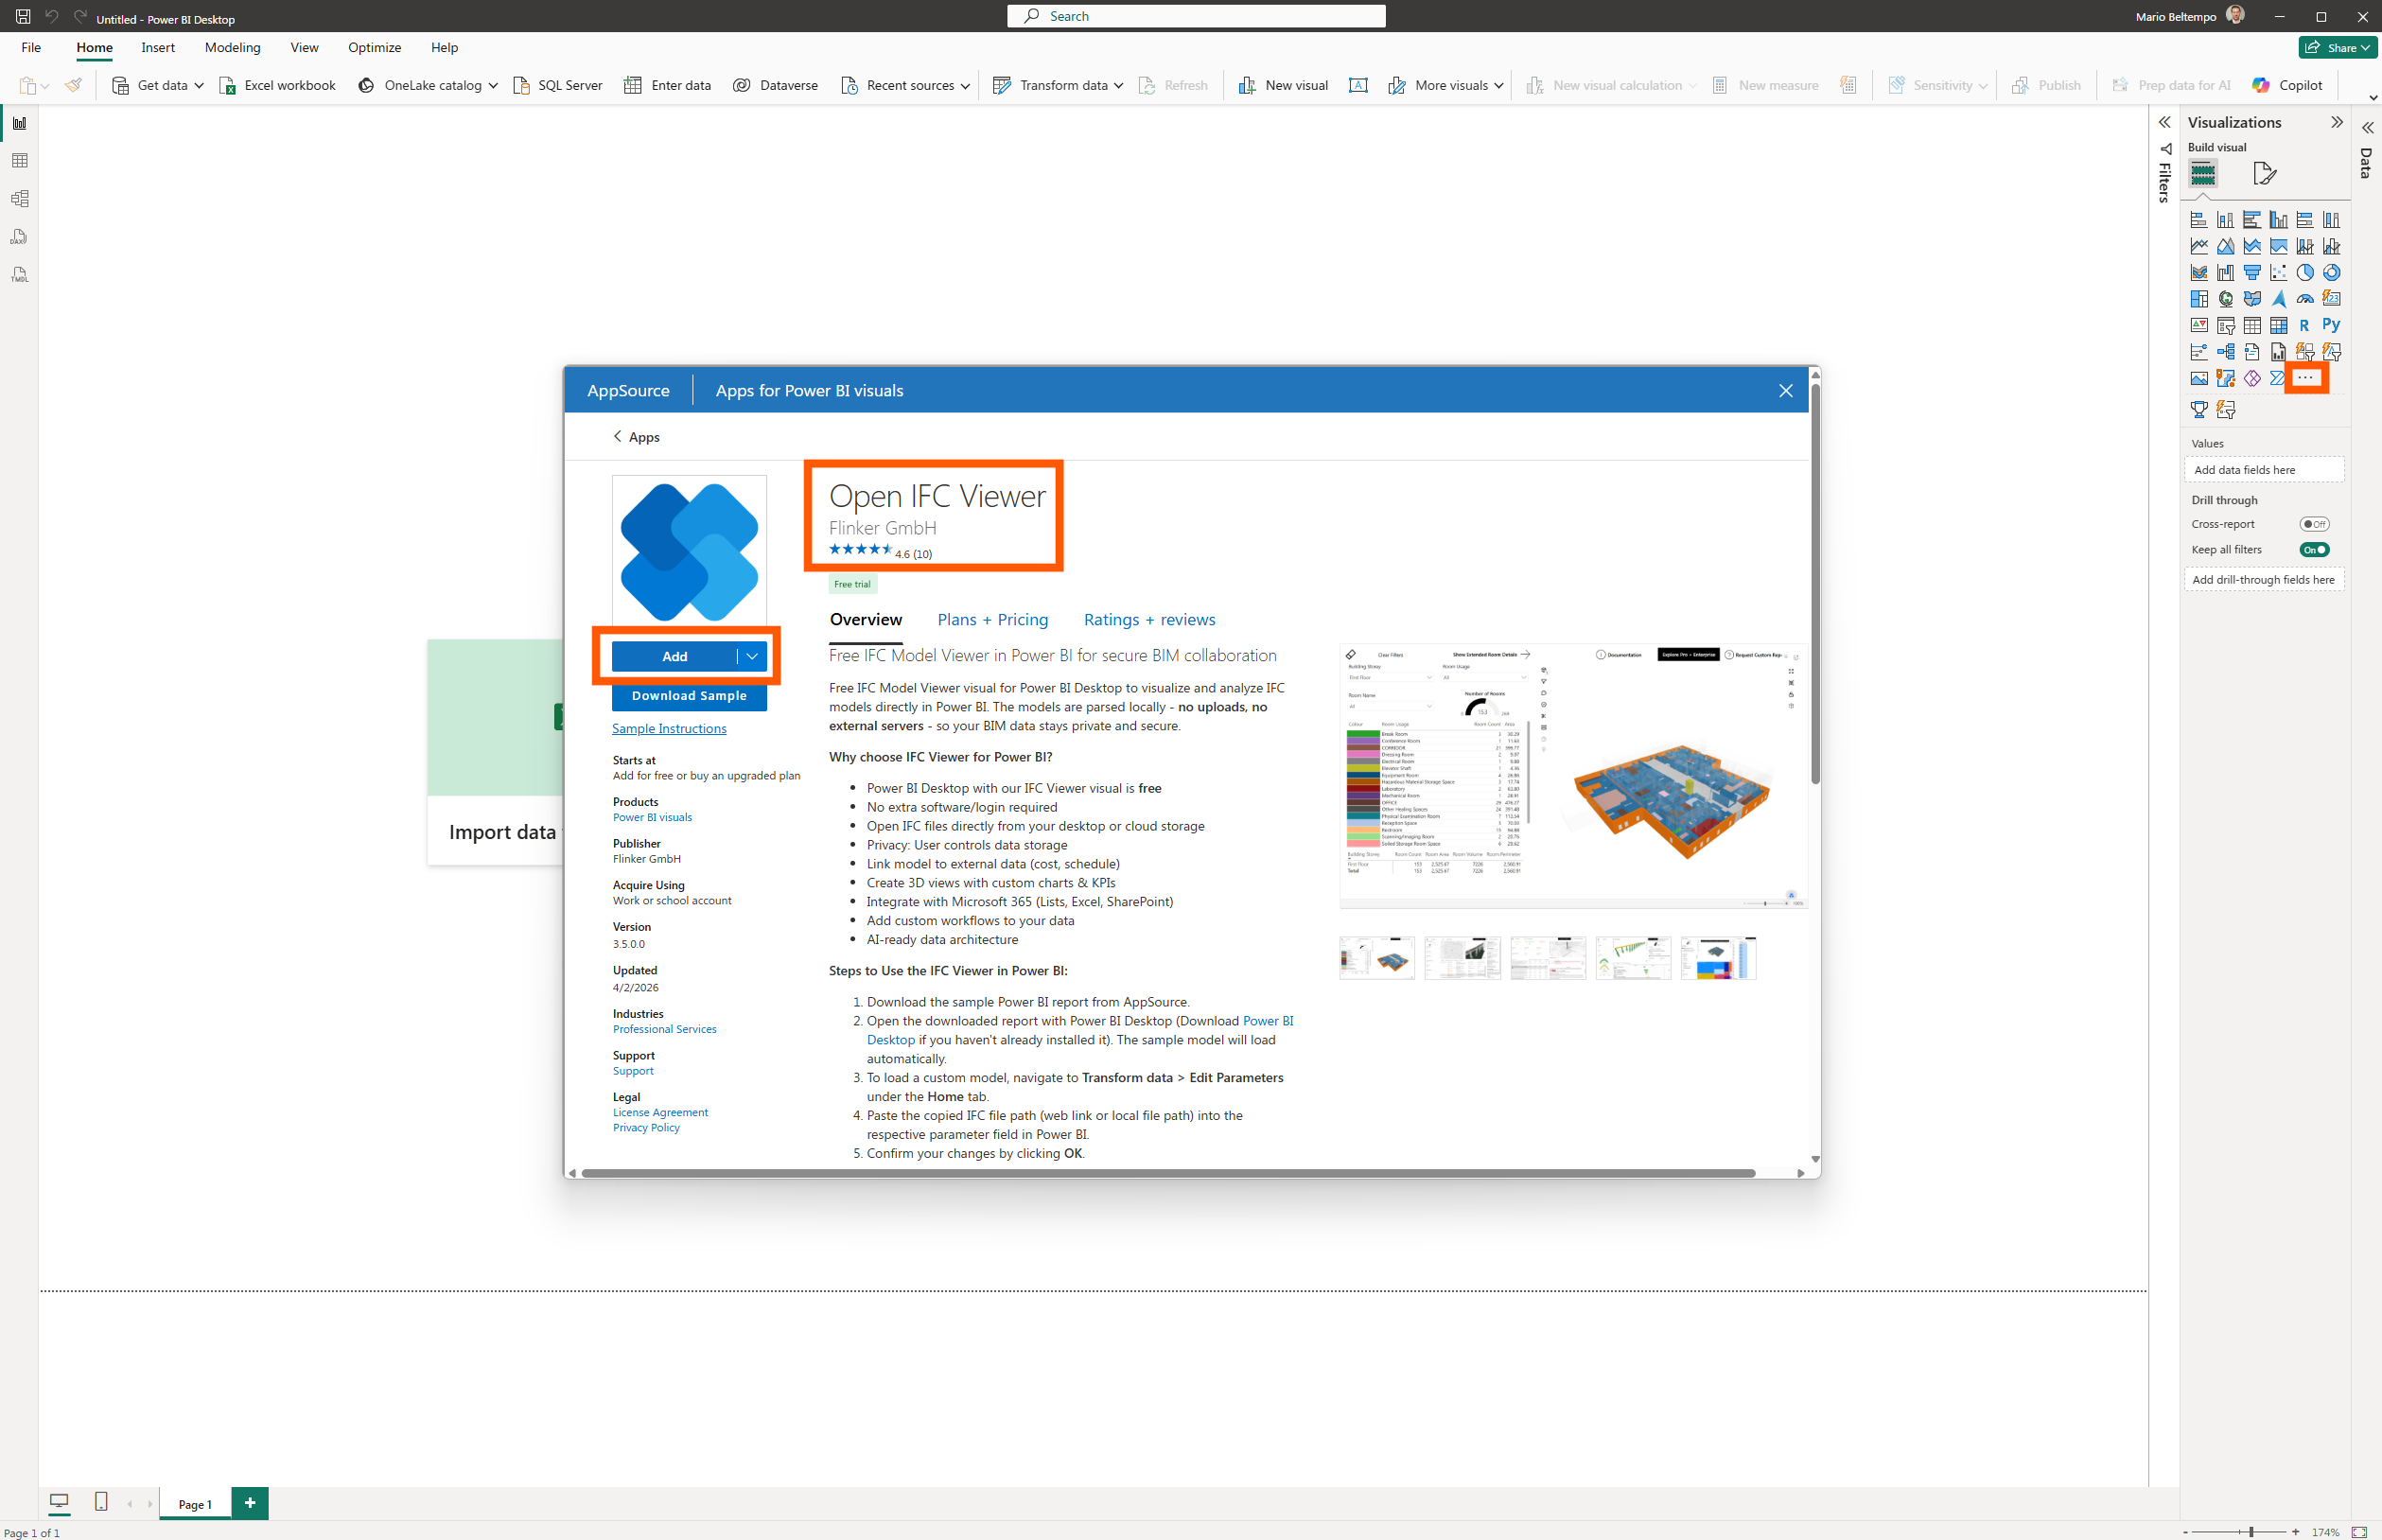
Task: Select the Matrix visual
Action: 2278,325
